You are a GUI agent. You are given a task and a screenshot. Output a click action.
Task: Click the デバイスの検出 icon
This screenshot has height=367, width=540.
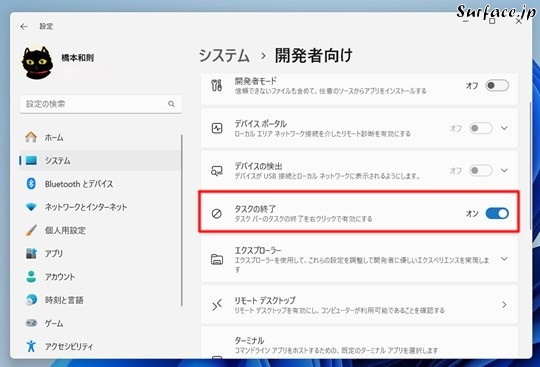[217, 171]
